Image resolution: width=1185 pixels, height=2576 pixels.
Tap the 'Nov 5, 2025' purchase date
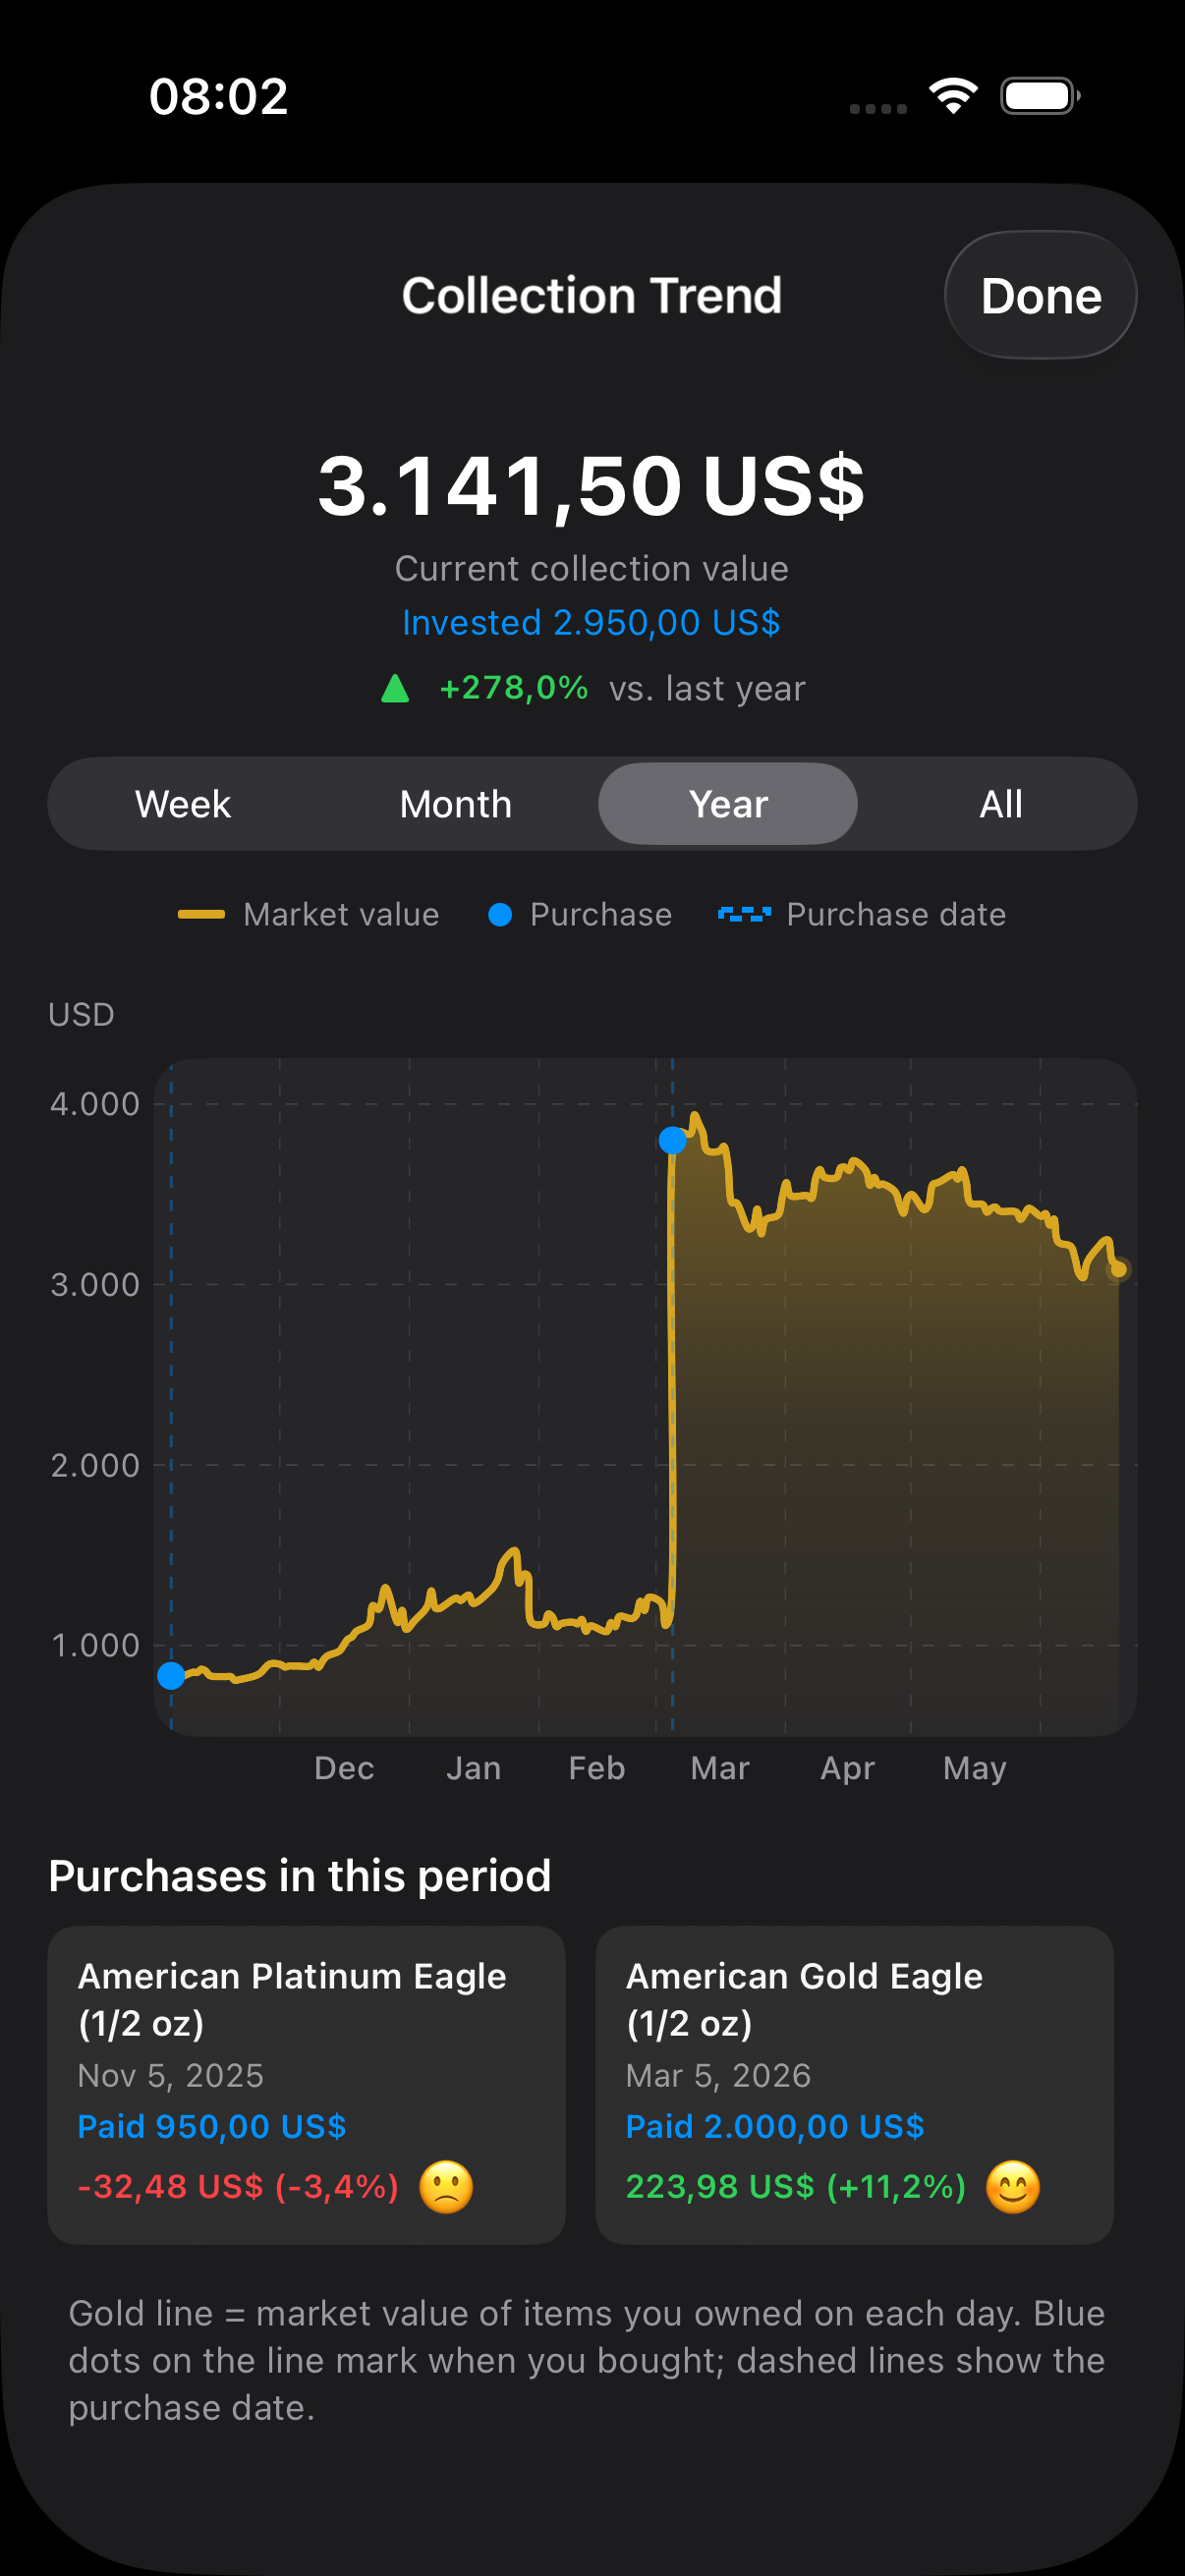point(171,2076)
